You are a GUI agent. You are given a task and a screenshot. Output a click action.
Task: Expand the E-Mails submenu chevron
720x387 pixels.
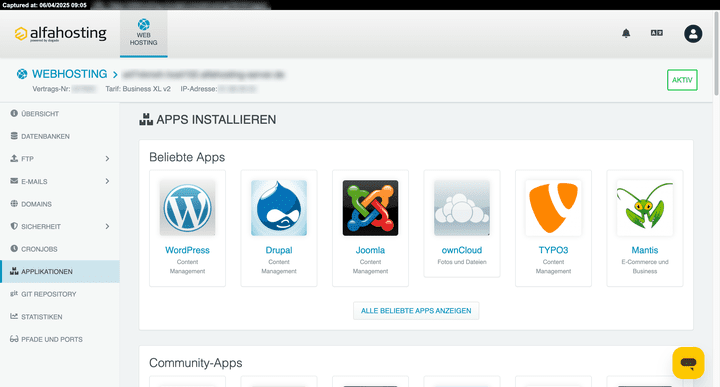[107, 181]
